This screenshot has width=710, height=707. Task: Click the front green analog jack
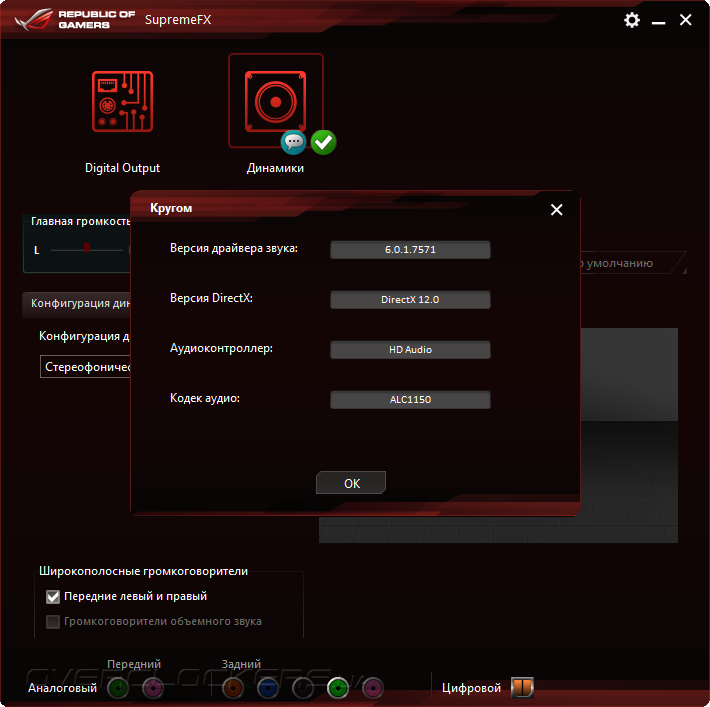tap(118, 688)
